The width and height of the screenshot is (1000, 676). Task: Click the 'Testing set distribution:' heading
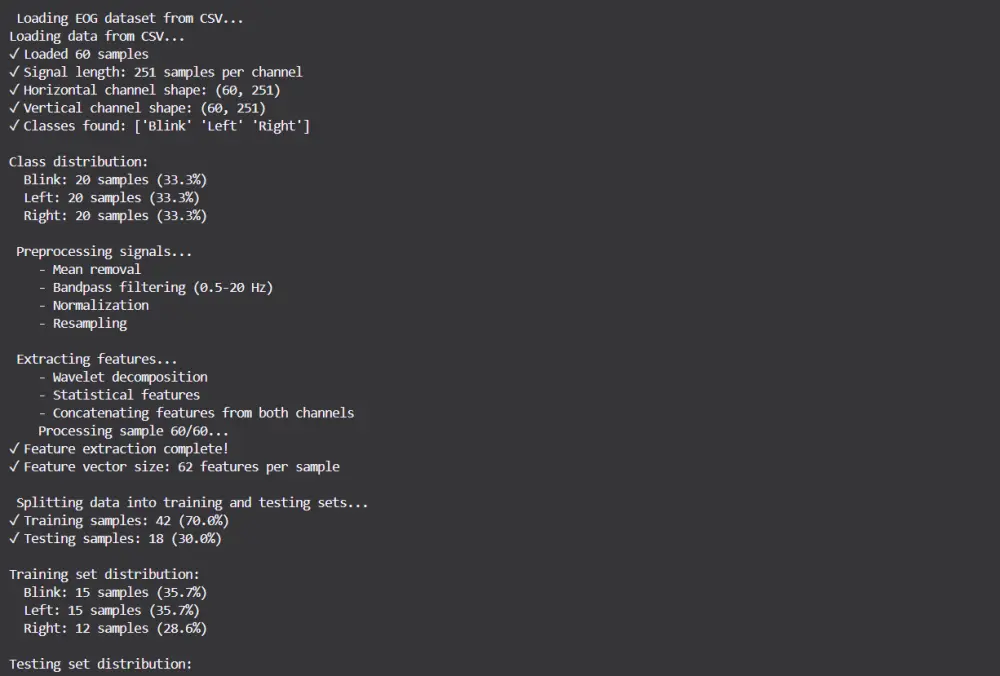point(100,665)
